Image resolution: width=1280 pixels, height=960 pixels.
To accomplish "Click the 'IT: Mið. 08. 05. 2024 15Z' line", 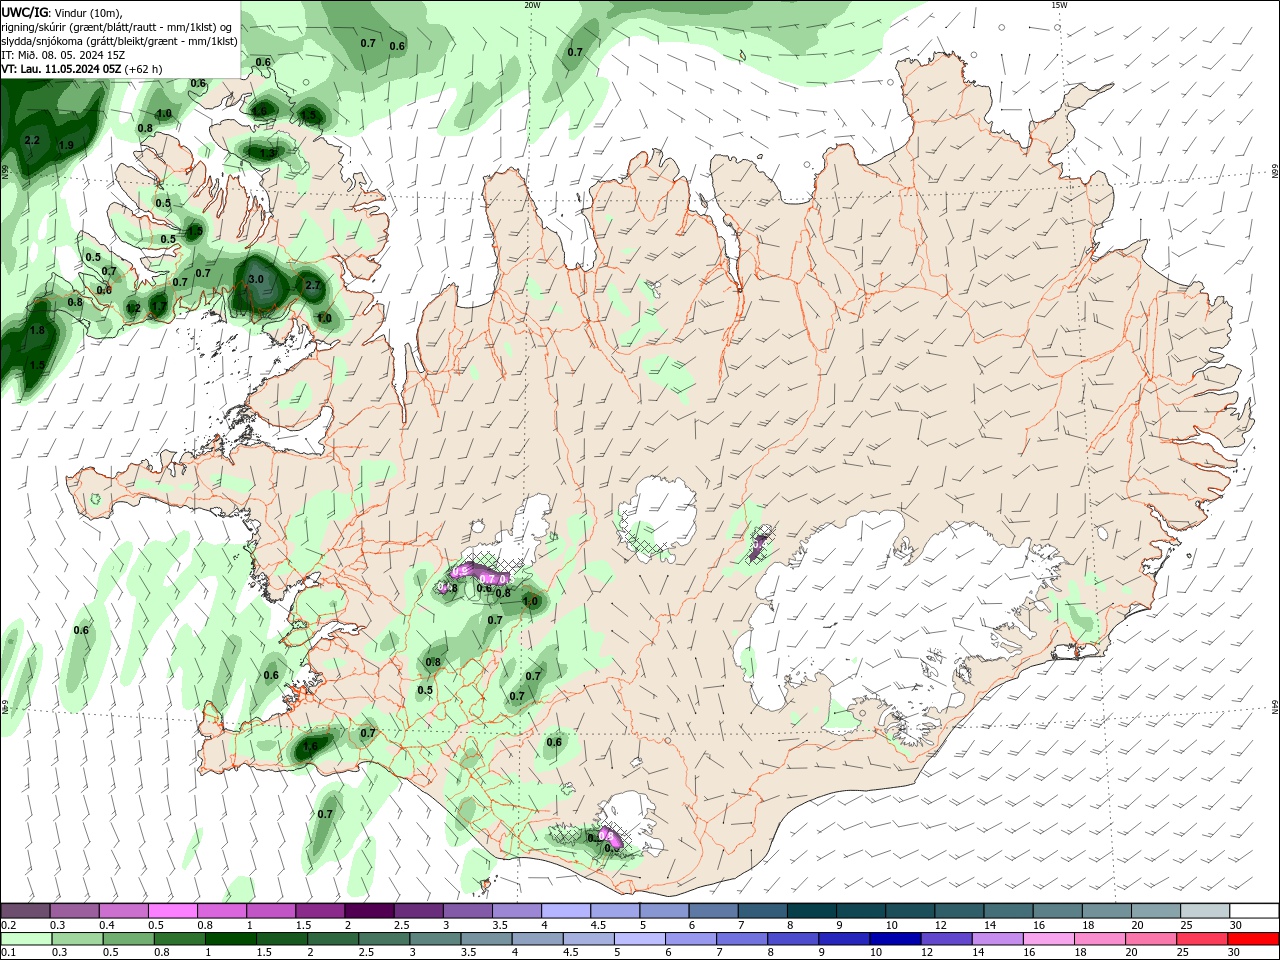I will (63, 55).
